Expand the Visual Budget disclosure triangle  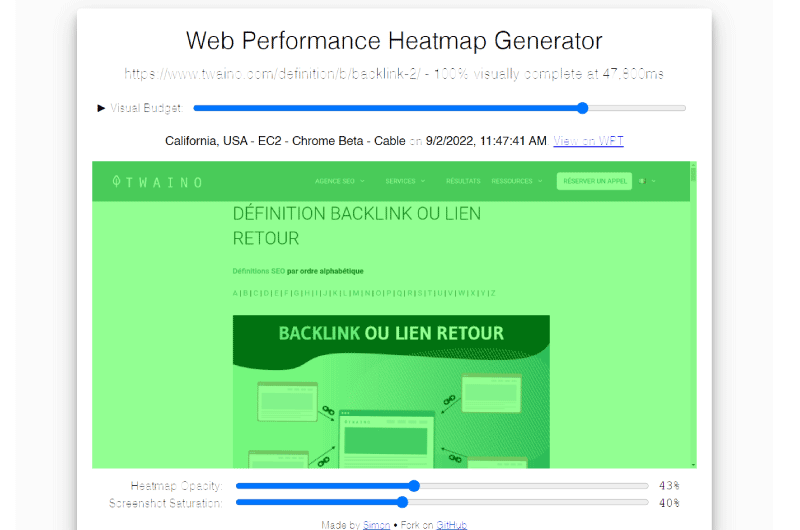coord(101,108)
